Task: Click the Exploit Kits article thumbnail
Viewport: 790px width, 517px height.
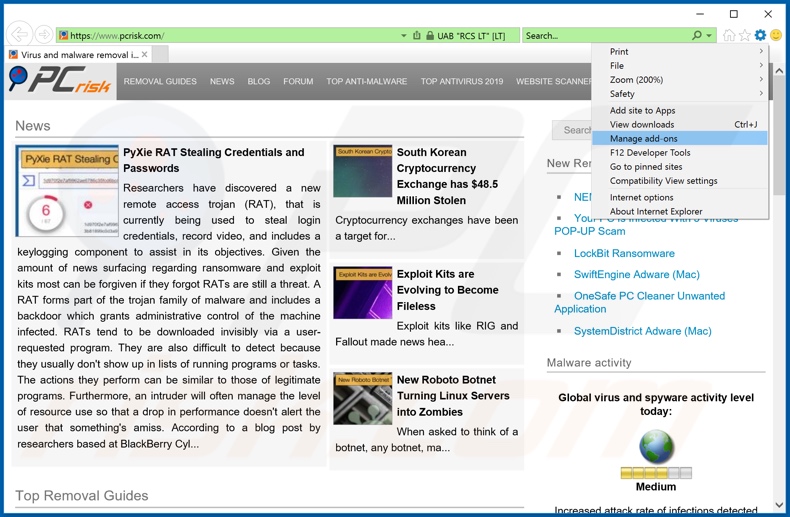Action: tap(362, 293)
